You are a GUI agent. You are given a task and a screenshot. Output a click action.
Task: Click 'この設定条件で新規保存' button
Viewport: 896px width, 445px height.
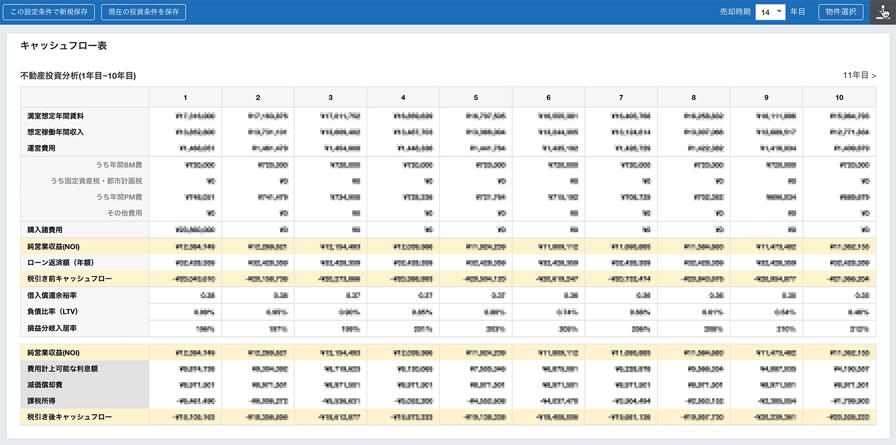(x=49, y=12)
